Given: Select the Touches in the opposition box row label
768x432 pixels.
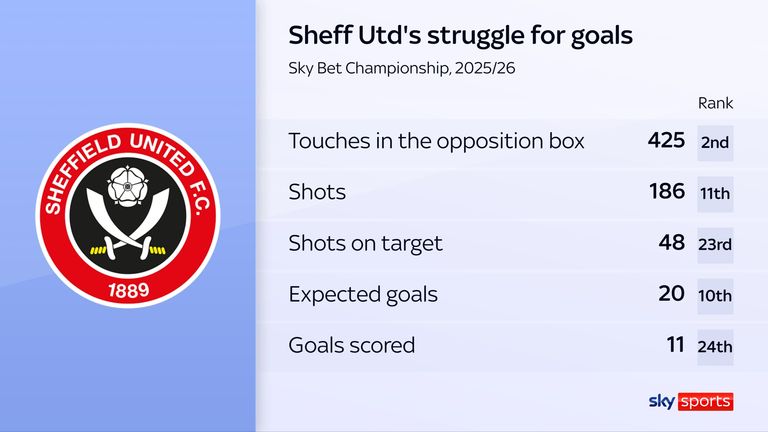Looking at the screenshot, I should [436, 142].
